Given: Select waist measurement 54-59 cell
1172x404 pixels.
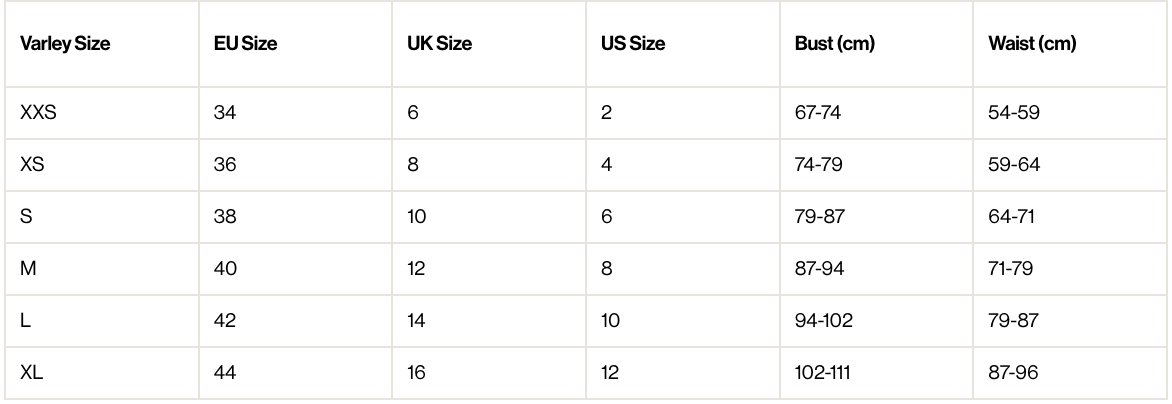Looking at the screenshot, I should 1014,112.
